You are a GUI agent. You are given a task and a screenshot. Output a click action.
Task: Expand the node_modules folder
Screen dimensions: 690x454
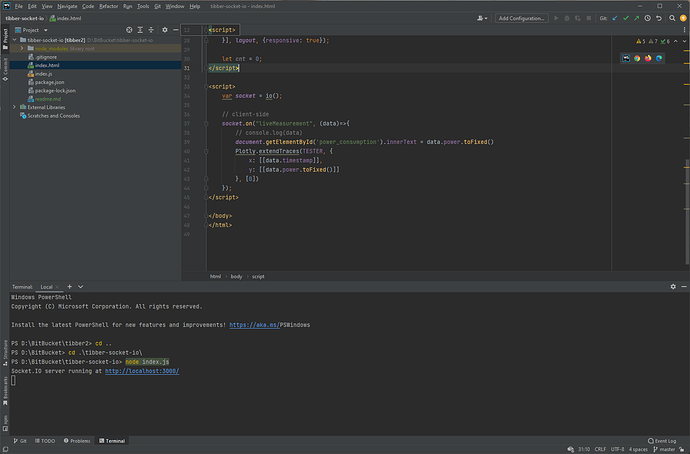click(x=22, y=48)
